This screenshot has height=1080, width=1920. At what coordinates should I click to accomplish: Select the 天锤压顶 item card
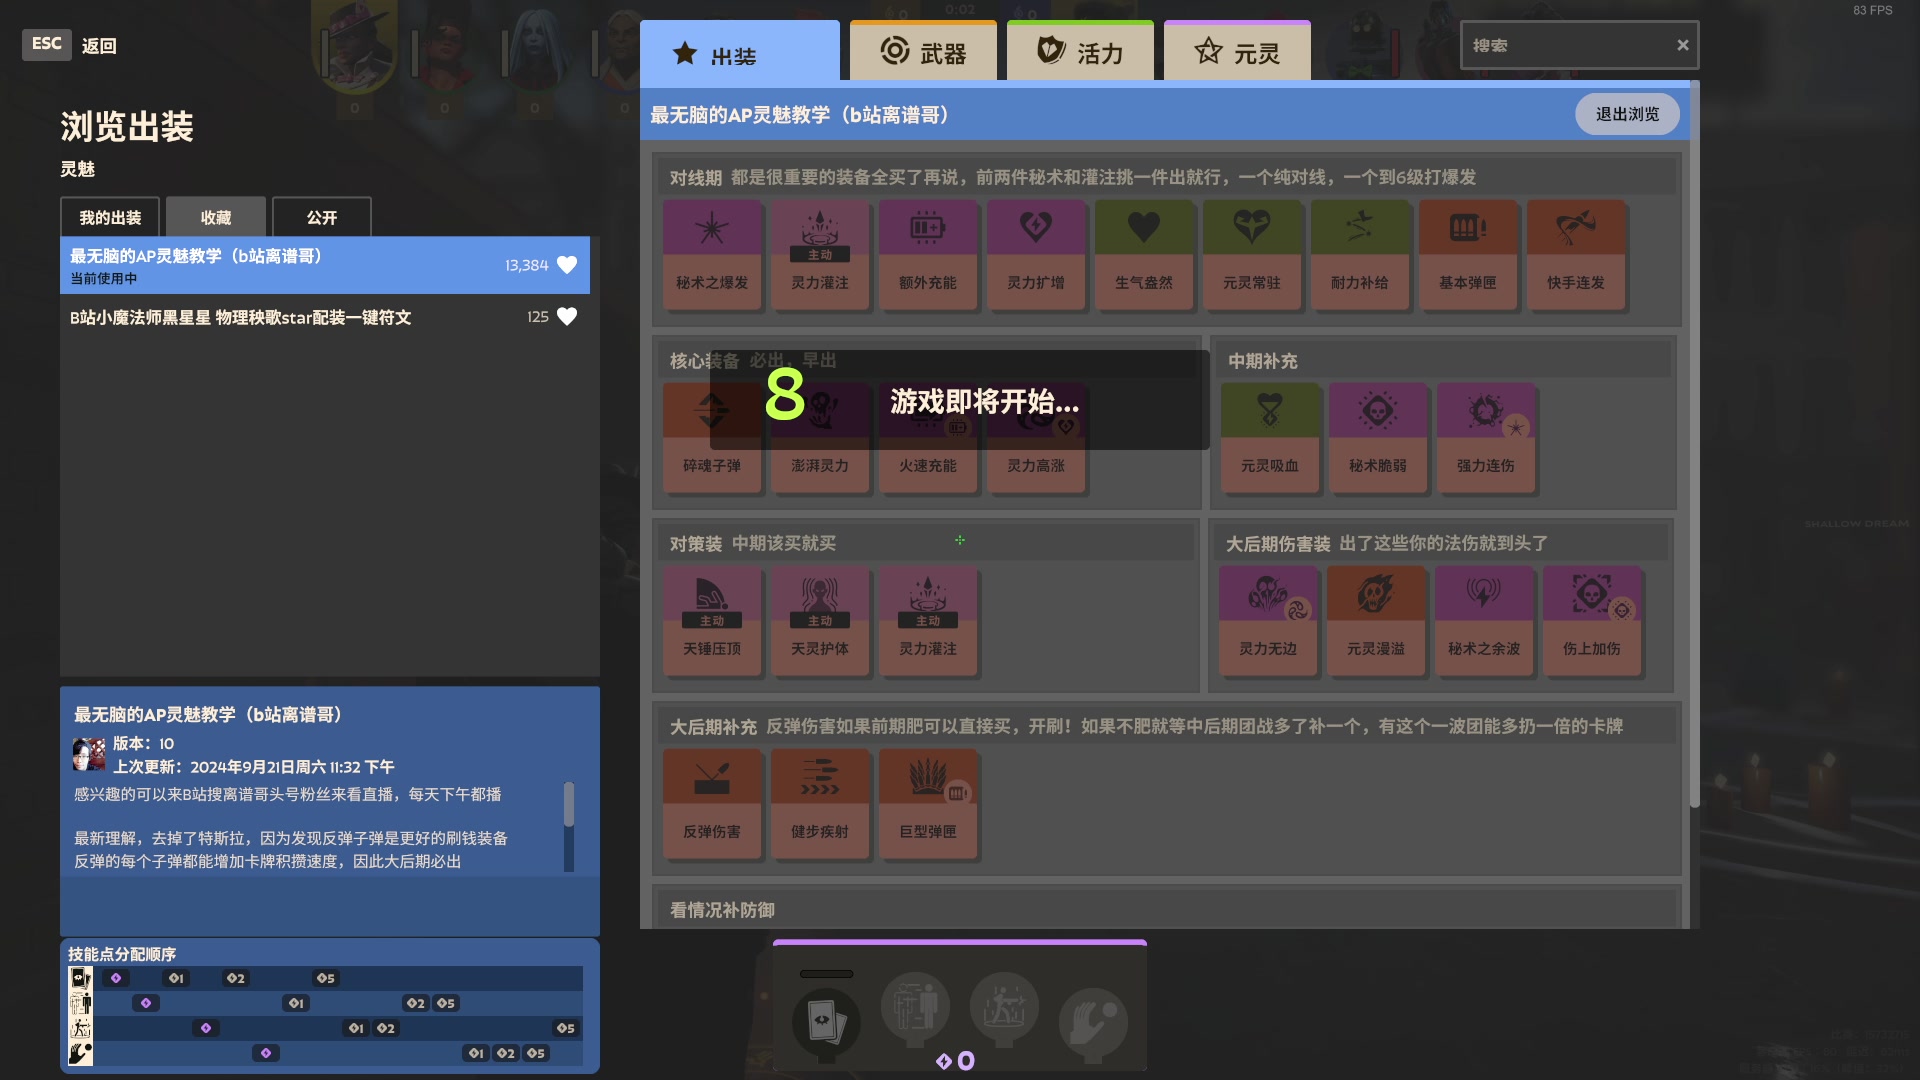(x=712, y=621)
